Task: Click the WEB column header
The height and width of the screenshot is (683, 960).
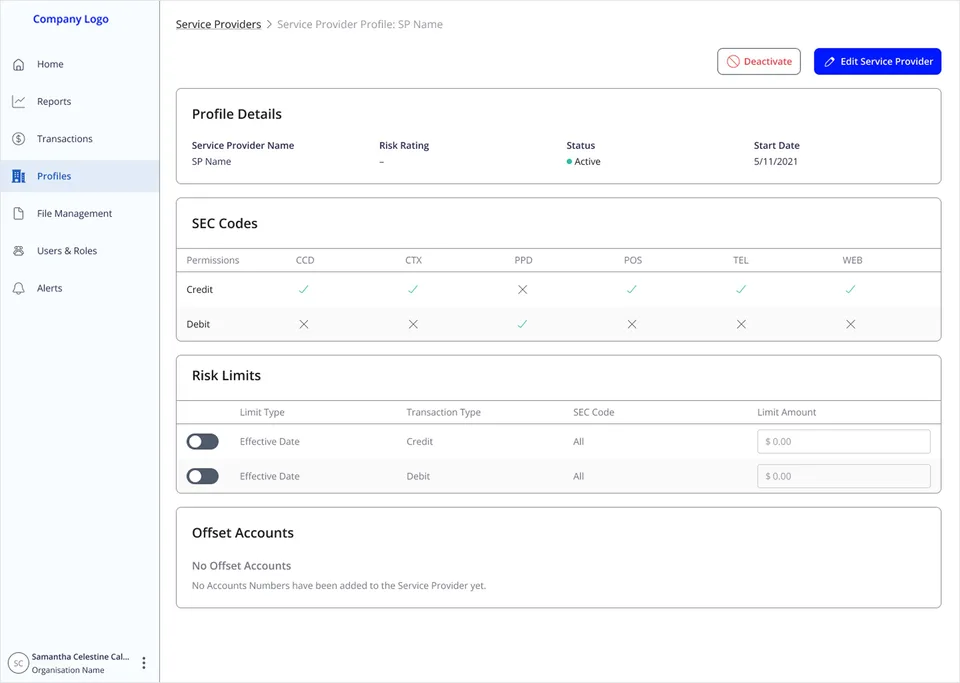Action: tap(852, 260)
